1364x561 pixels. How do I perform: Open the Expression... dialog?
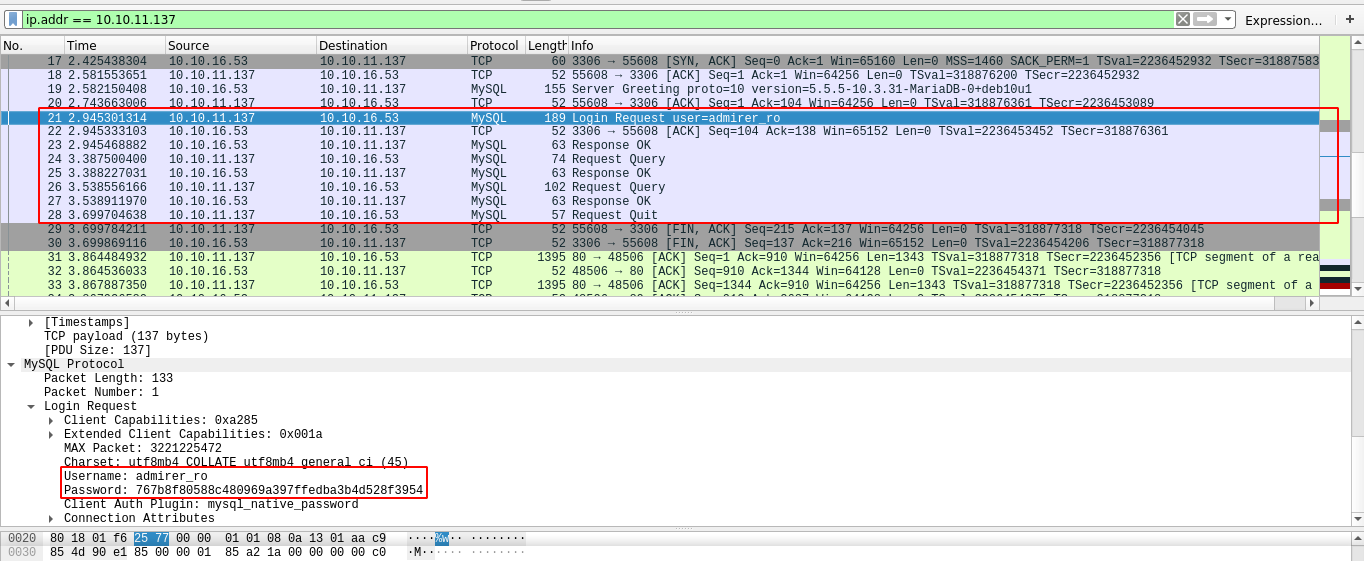click(x=1283, y=20)
